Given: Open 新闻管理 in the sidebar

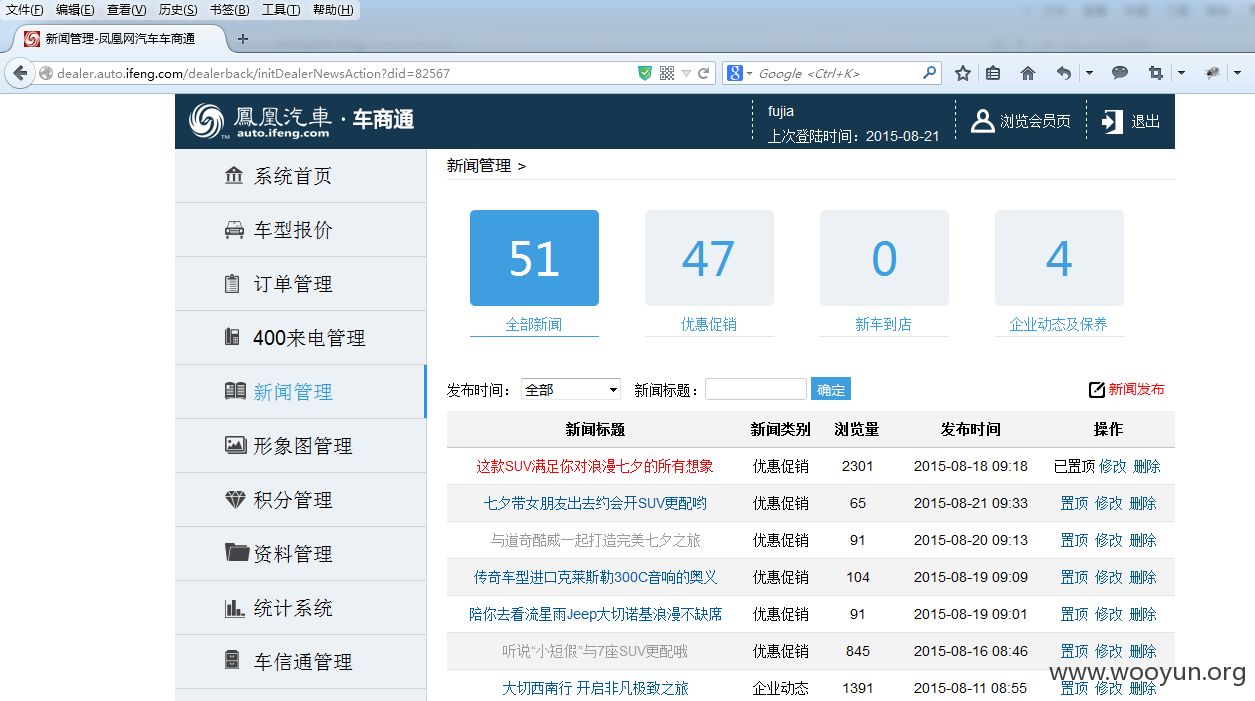Looking at the screenshot, I should coord(300,392).
